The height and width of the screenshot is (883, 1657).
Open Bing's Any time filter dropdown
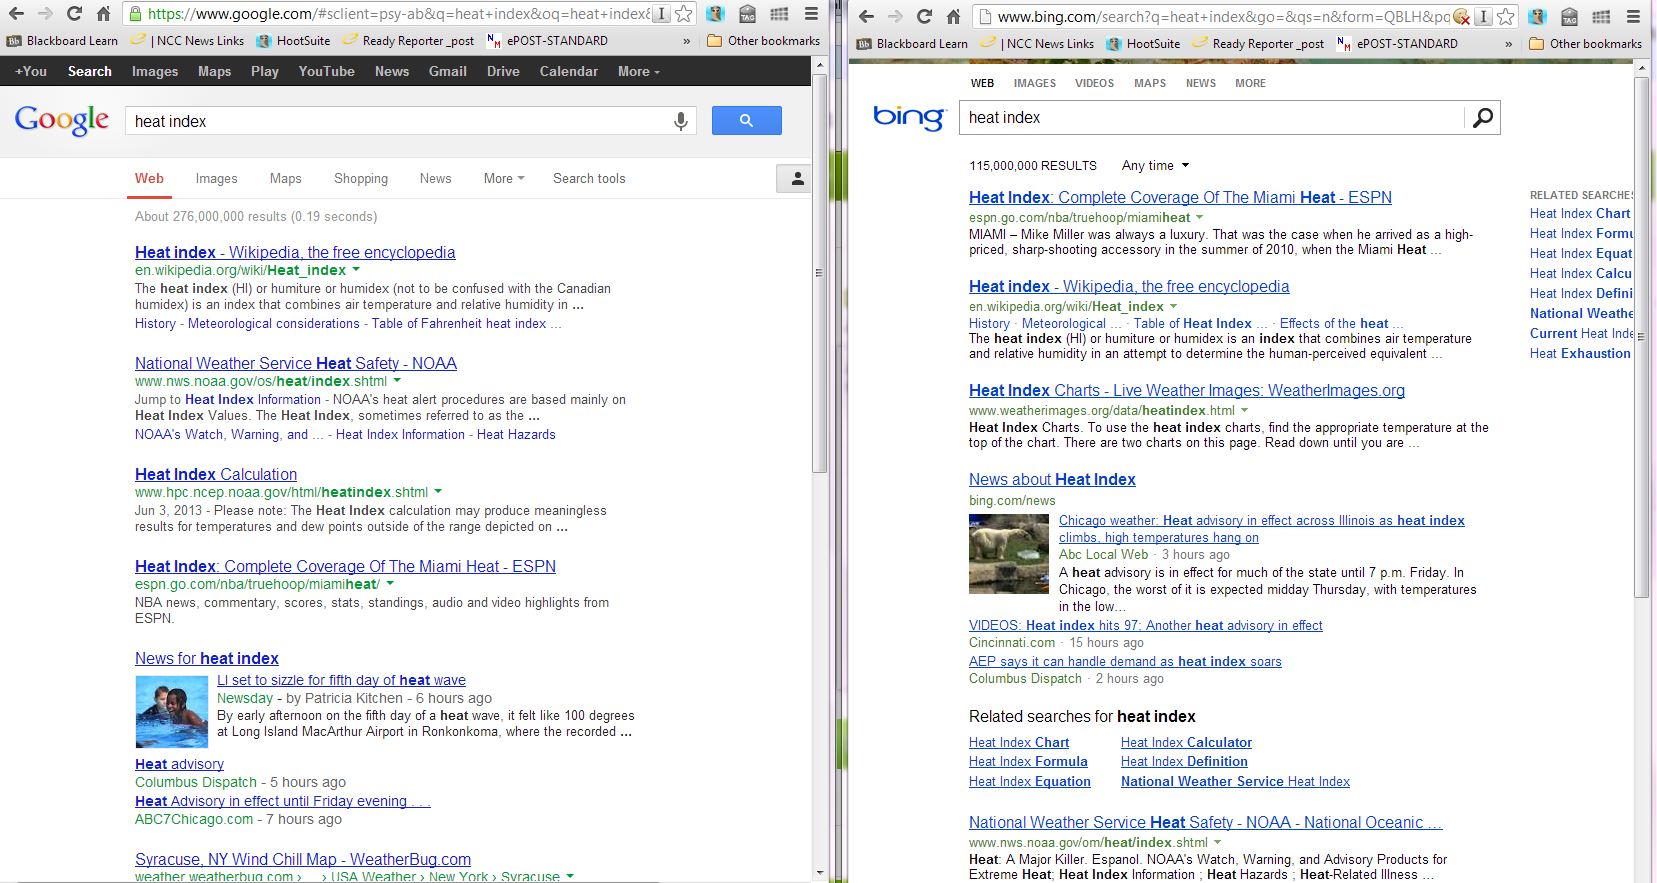click(1156, 165)
